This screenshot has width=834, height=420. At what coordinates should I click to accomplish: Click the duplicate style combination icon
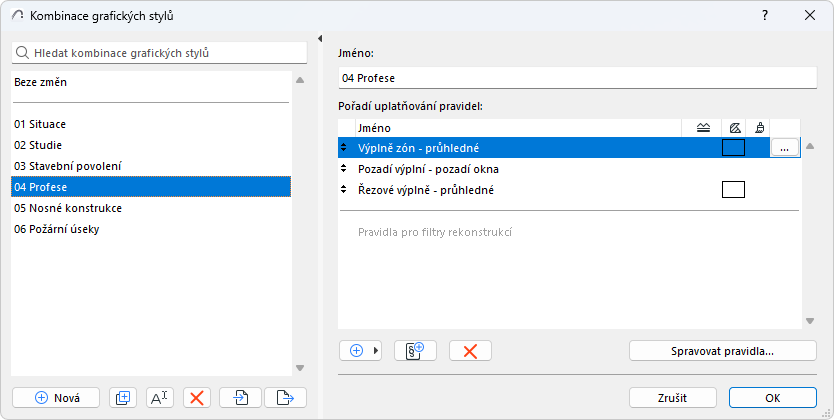pos(123,397)
